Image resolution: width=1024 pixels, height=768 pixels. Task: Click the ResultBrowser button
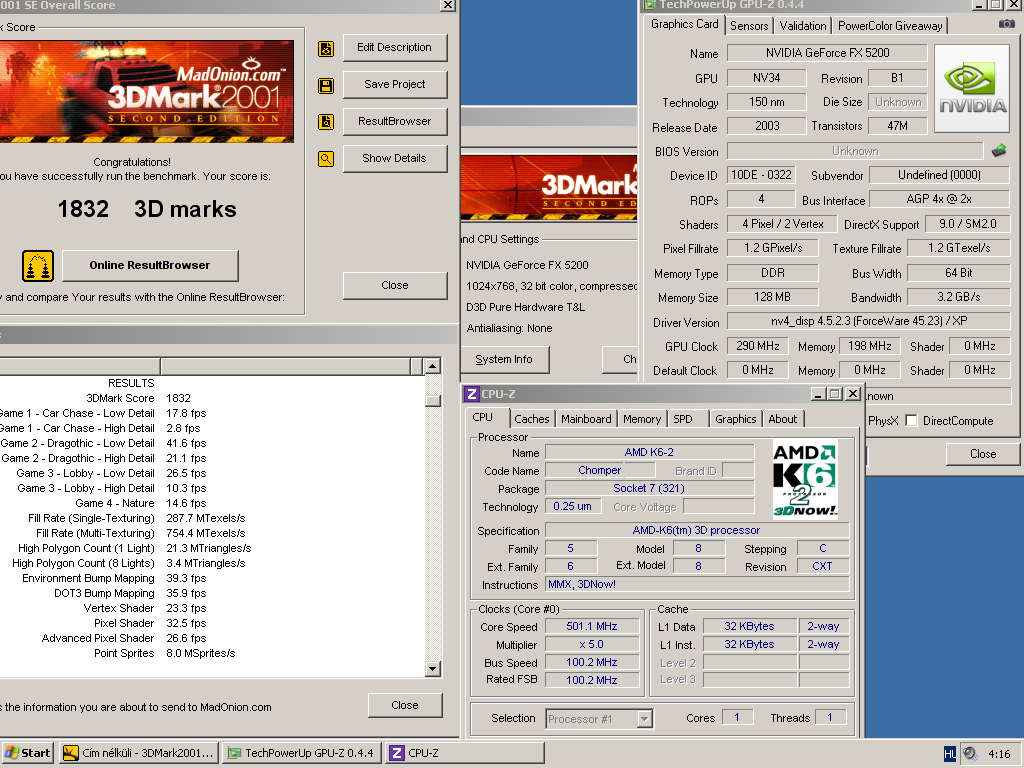[394, 121]
